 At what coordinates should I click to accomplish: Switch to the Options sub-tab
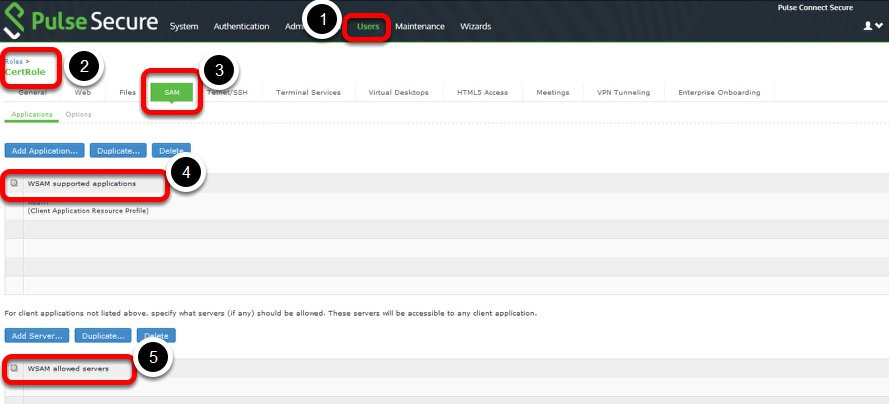click(78, 114)
